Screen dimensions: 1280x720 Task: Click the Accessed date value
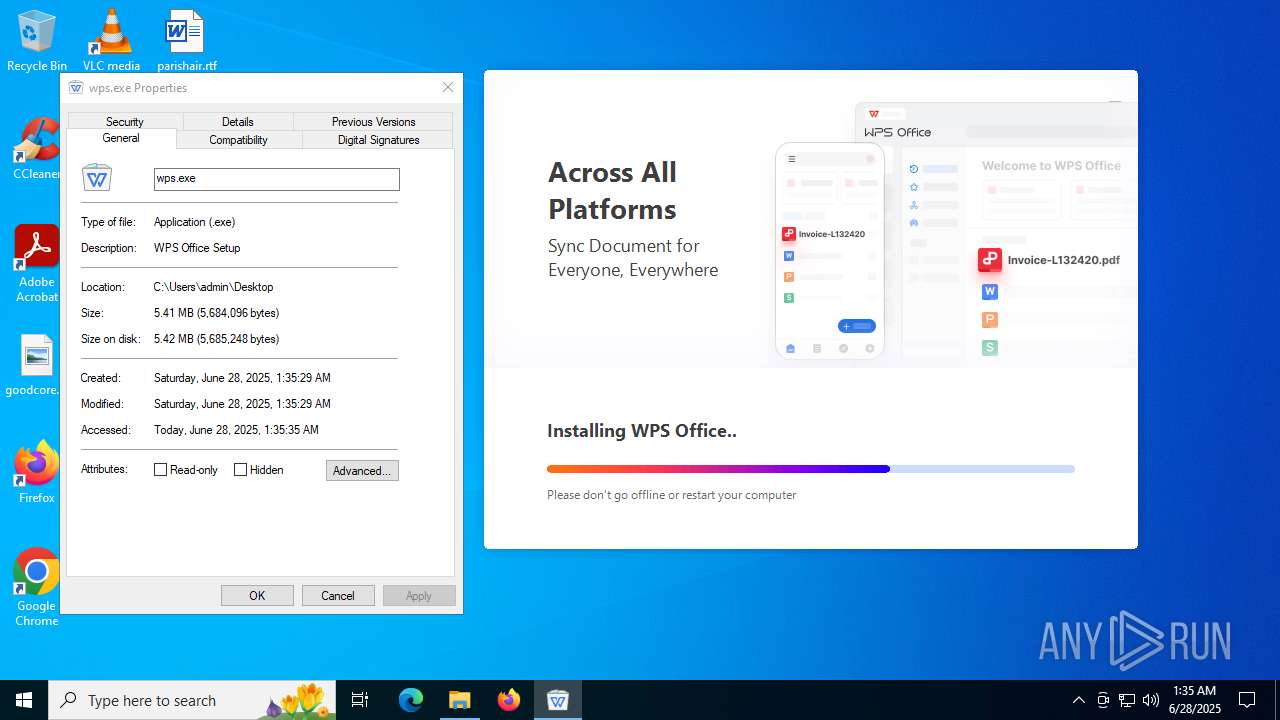point(236,430)
